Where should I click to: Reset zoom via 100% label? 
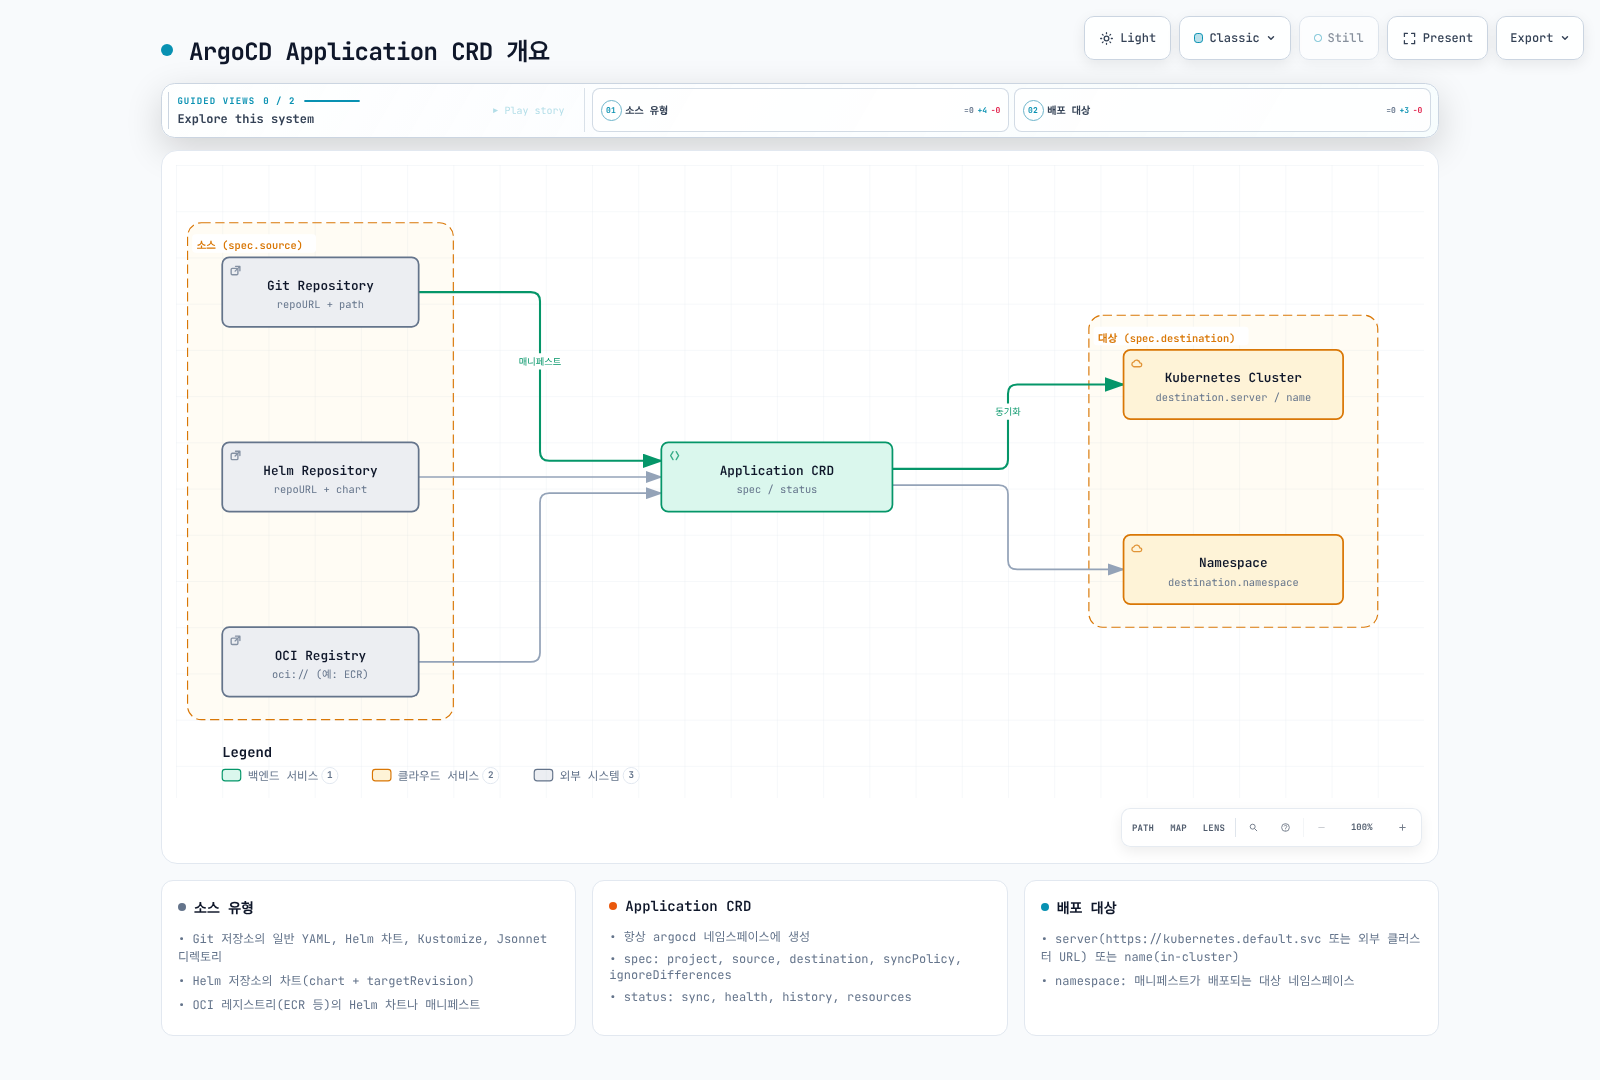coord(1362,828)
